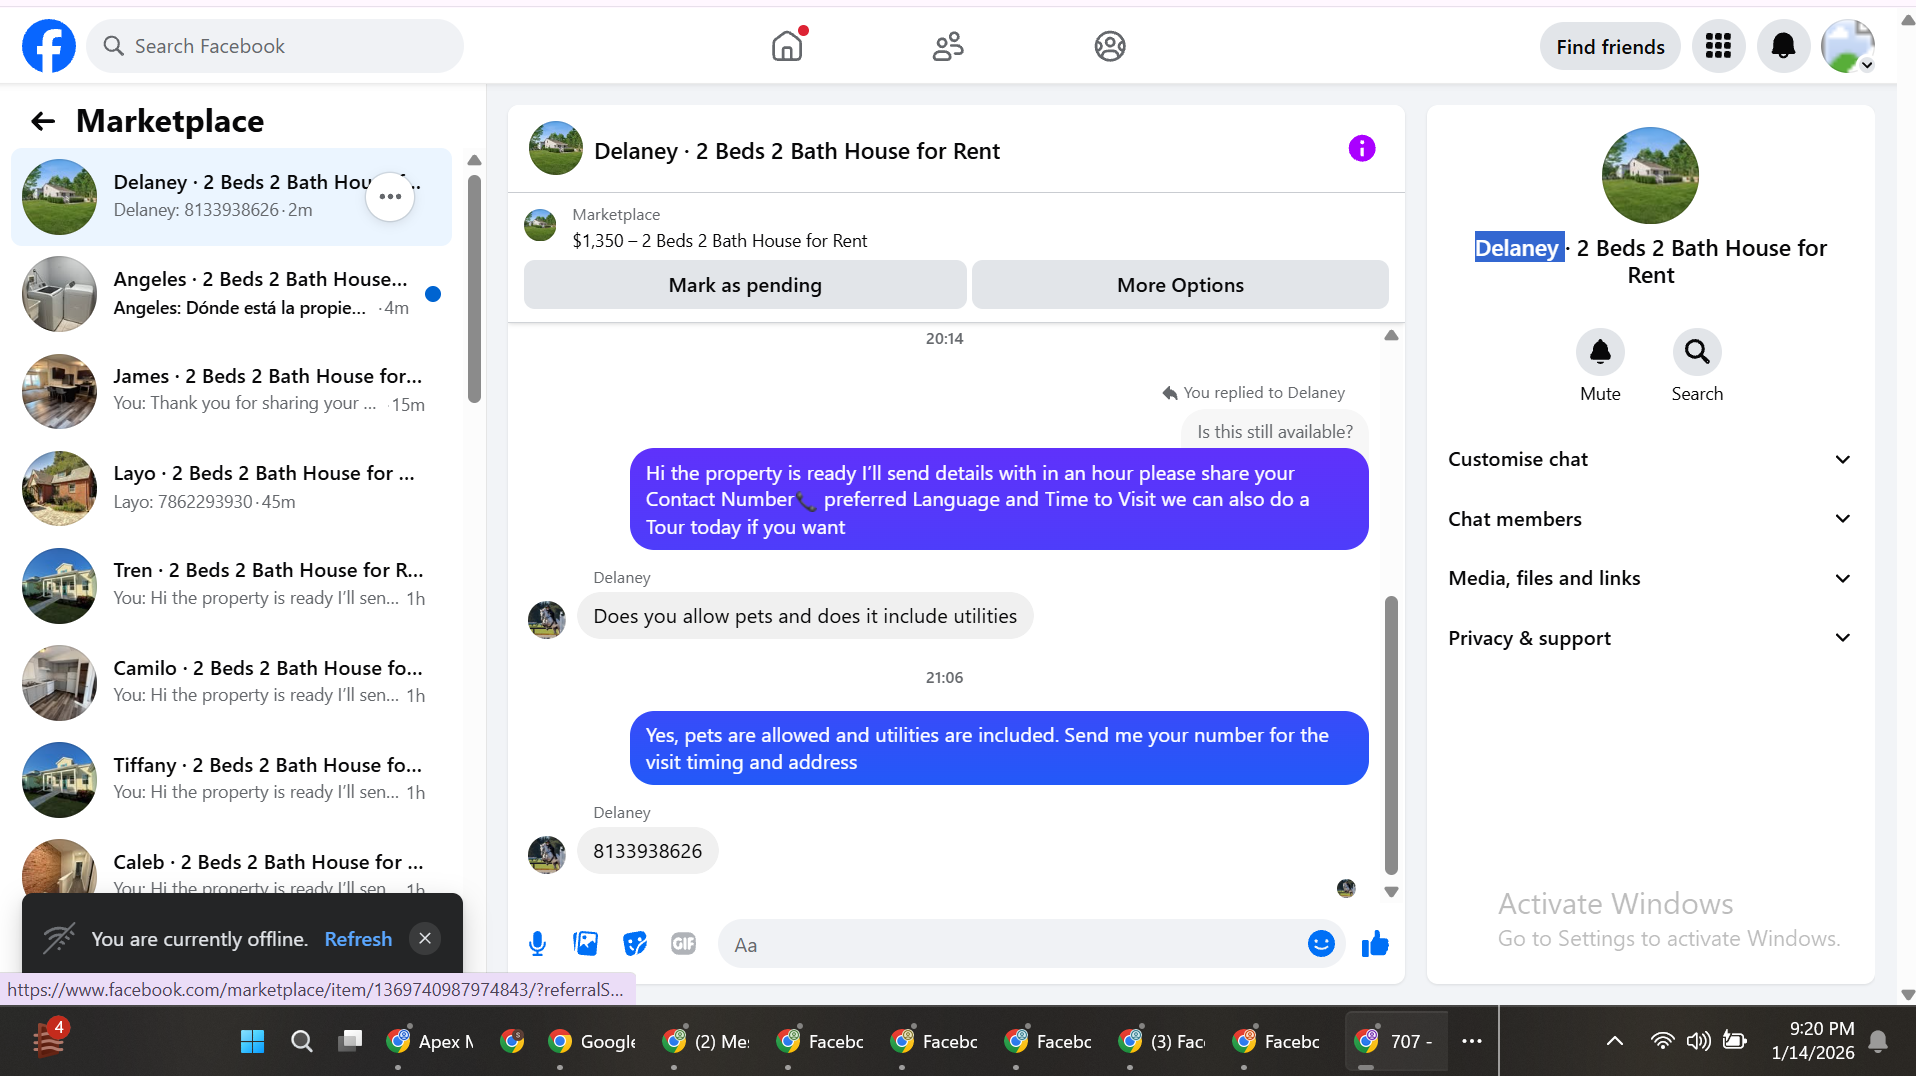1916x1076 pixels.
Task: Open the volume control in system tray
Action: click(1698, 1041)
